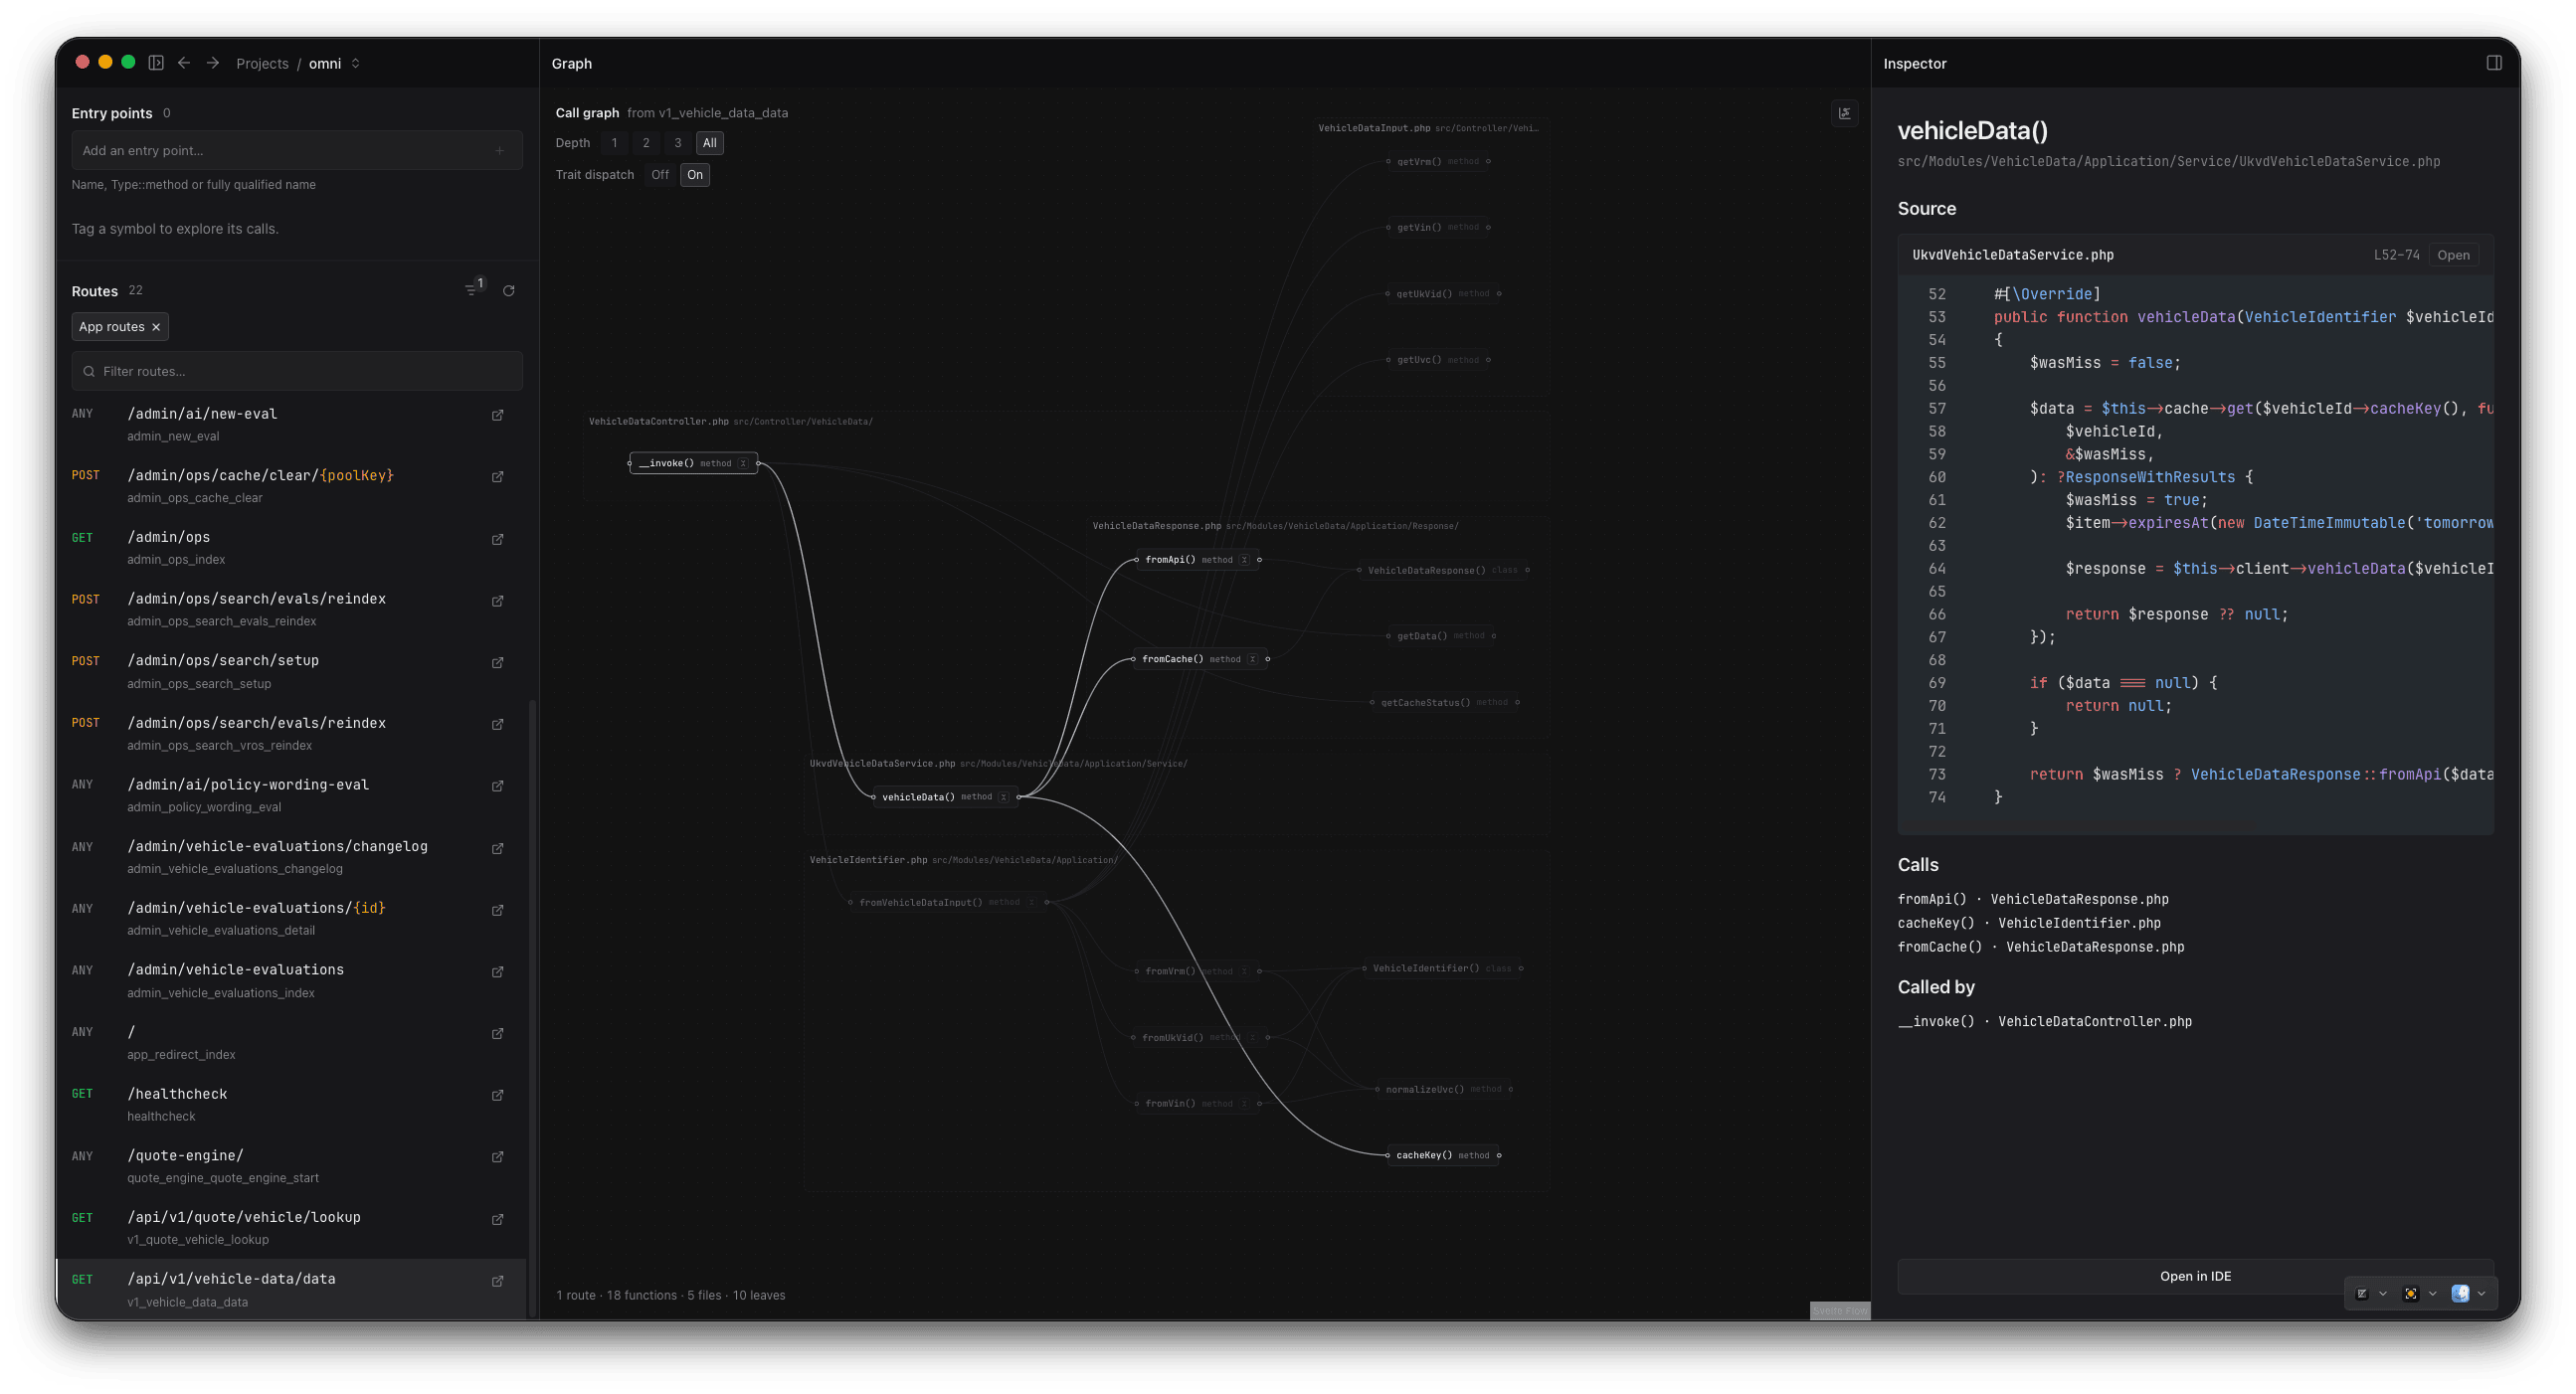Collapse the __invoke() node toggle
The image size is (2576, 1394).
pos(743,463)
